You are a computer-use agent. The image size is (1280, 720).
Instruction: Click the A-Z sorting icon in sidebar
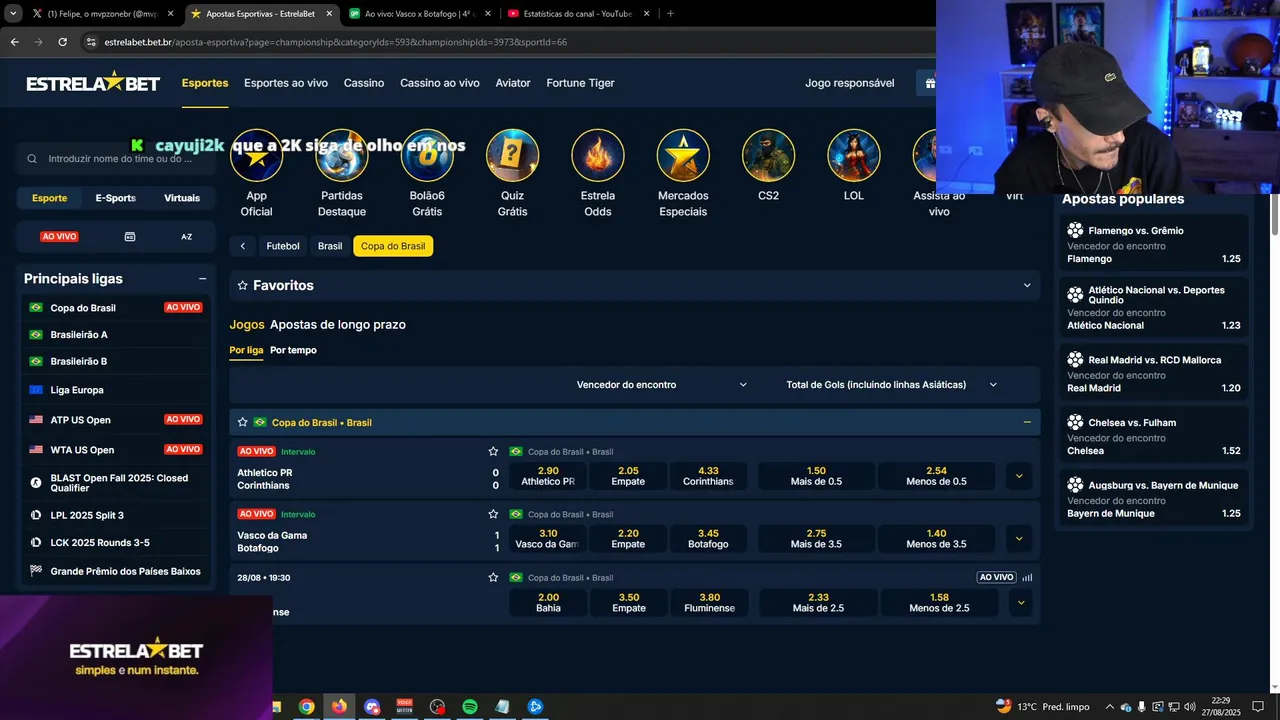[x=186, y=237]
